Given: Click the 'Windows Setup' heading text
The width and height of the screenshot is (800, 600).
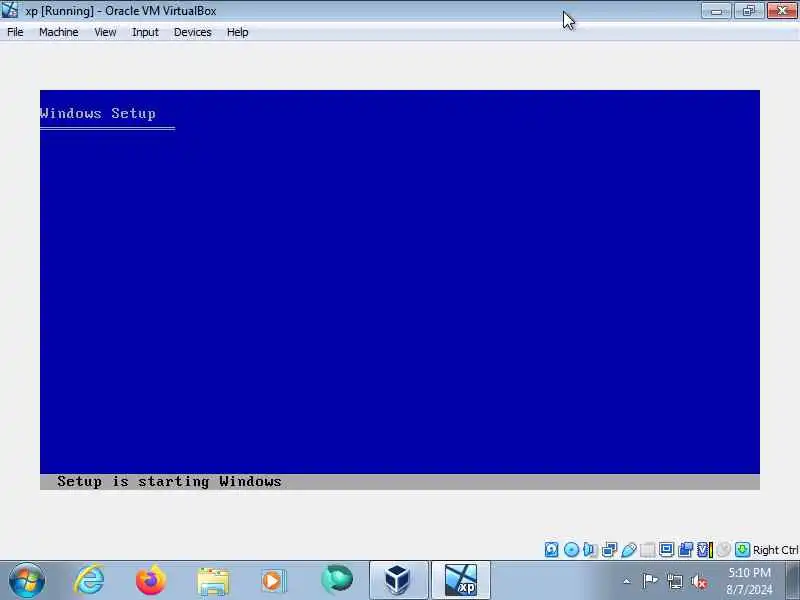Looking at the screenshot, I should coord(97,113).
